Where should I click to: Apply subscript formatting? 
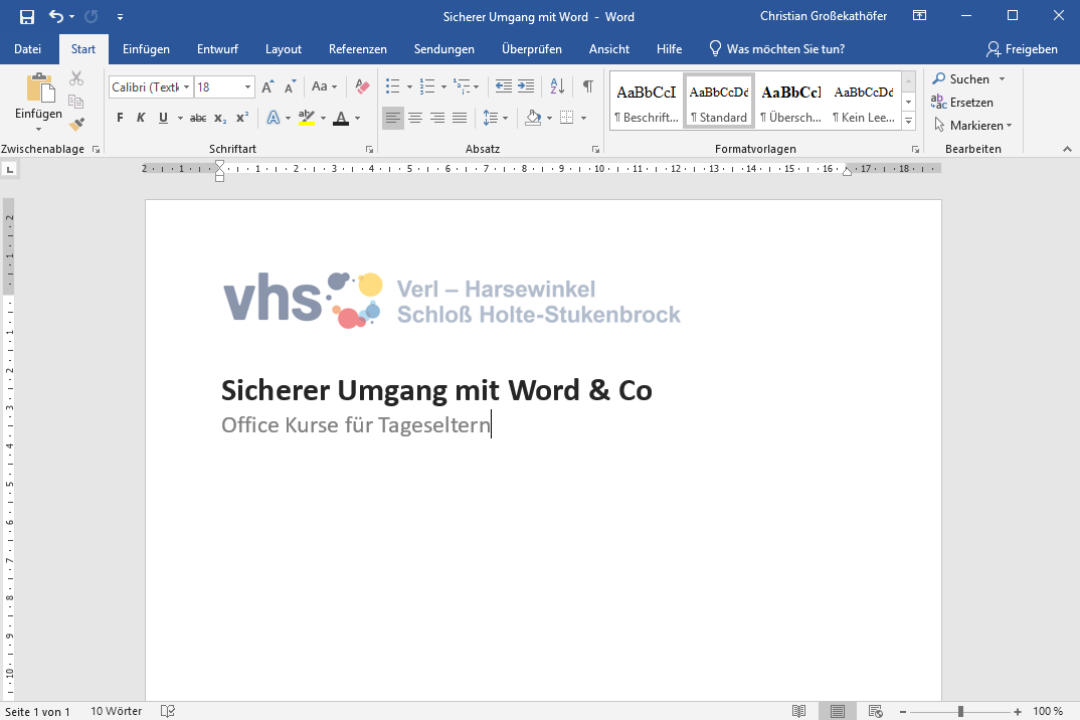[220, 118]
